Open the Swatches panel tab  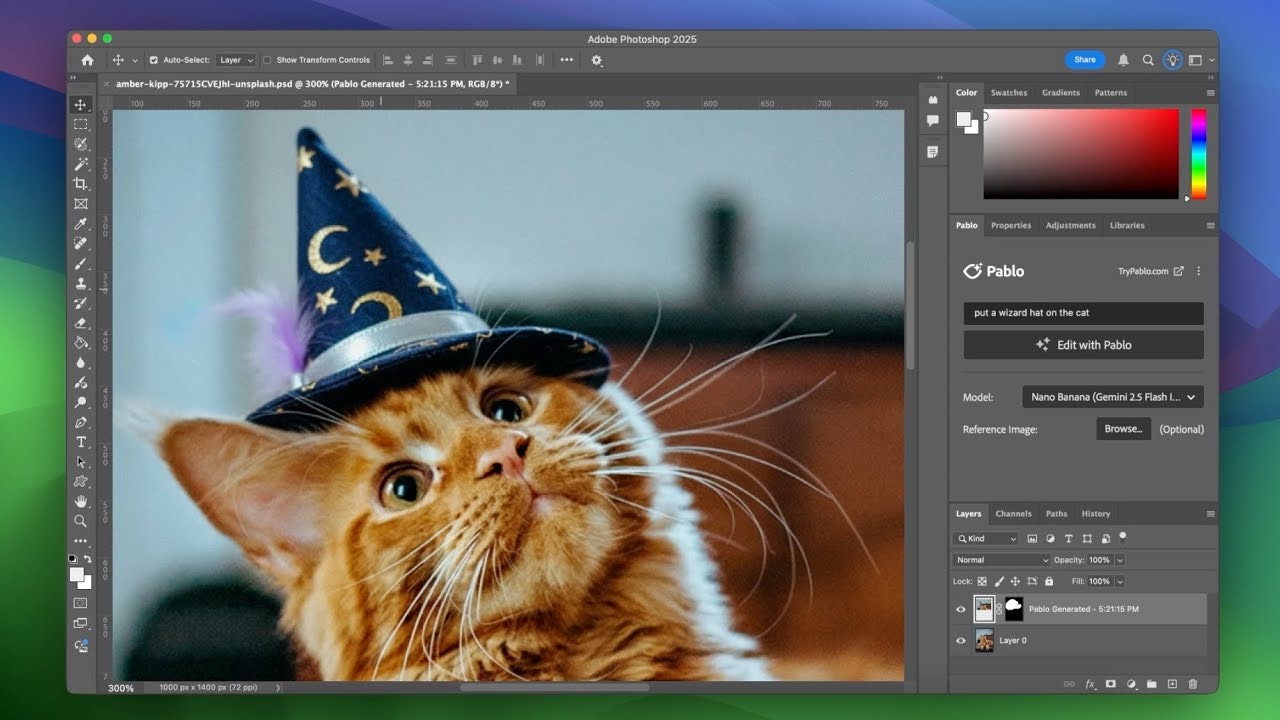point(1009,92)
